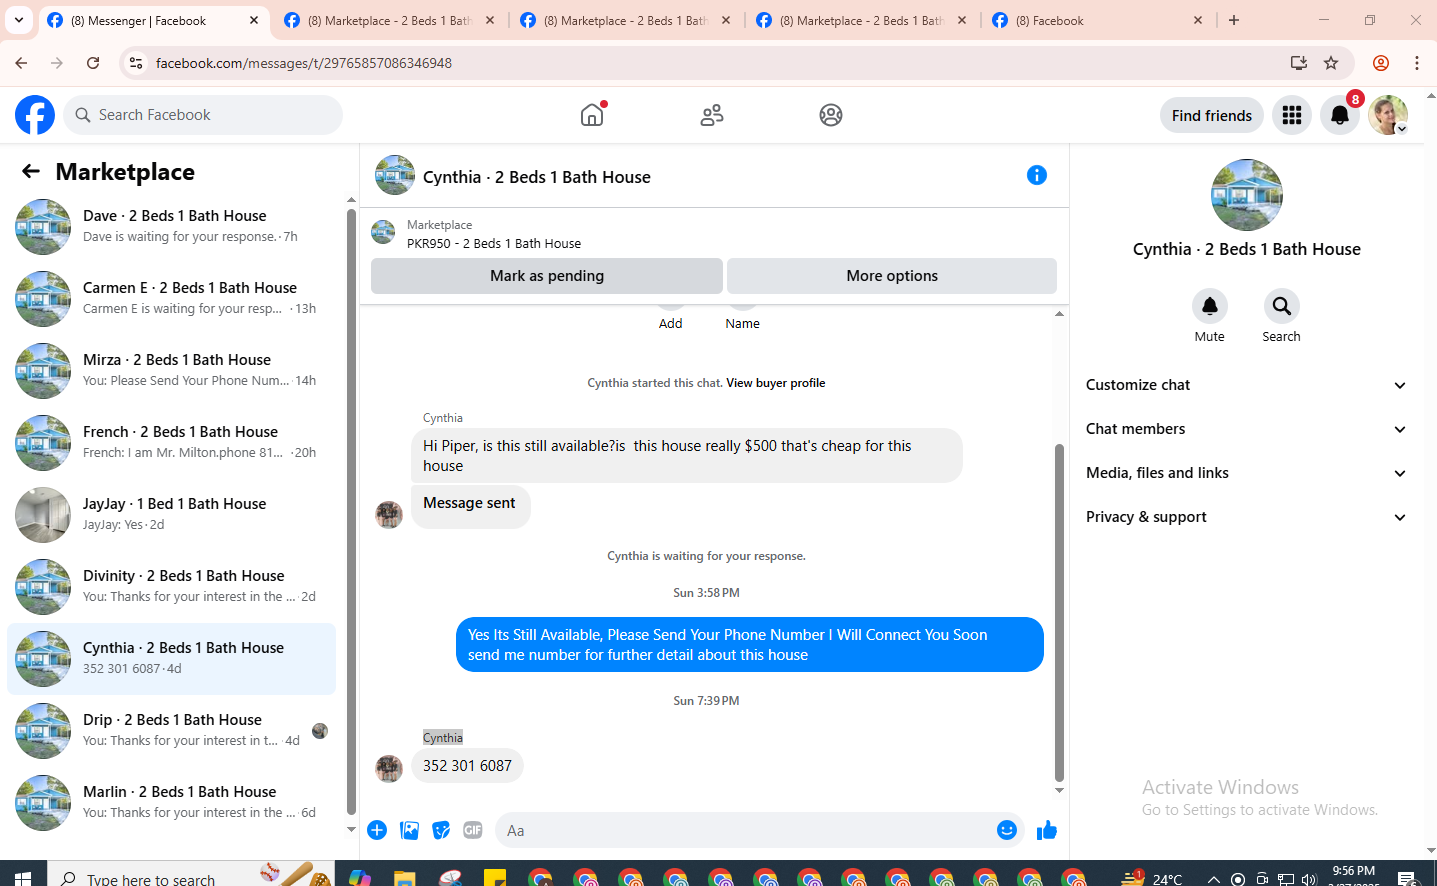Open Marlin's conversation
Image resolution: width=1437 pixels, height=886 pixels.
point(172,803)
